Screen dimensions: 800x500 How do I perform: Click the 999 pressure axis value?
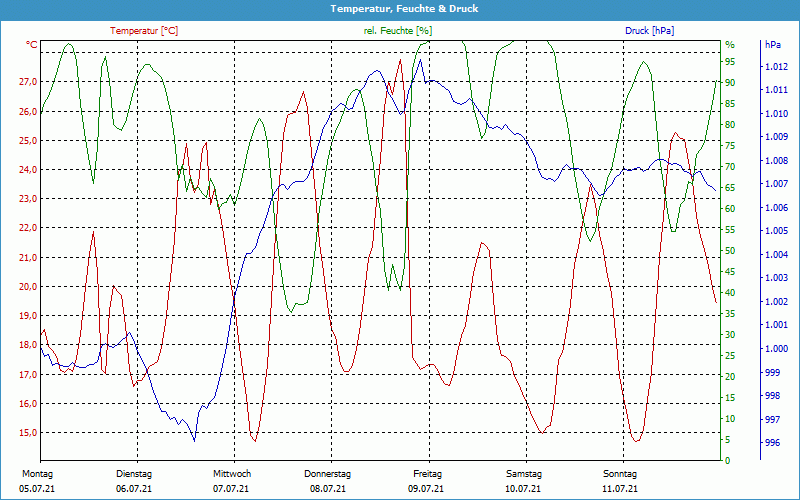click(772, 372)
